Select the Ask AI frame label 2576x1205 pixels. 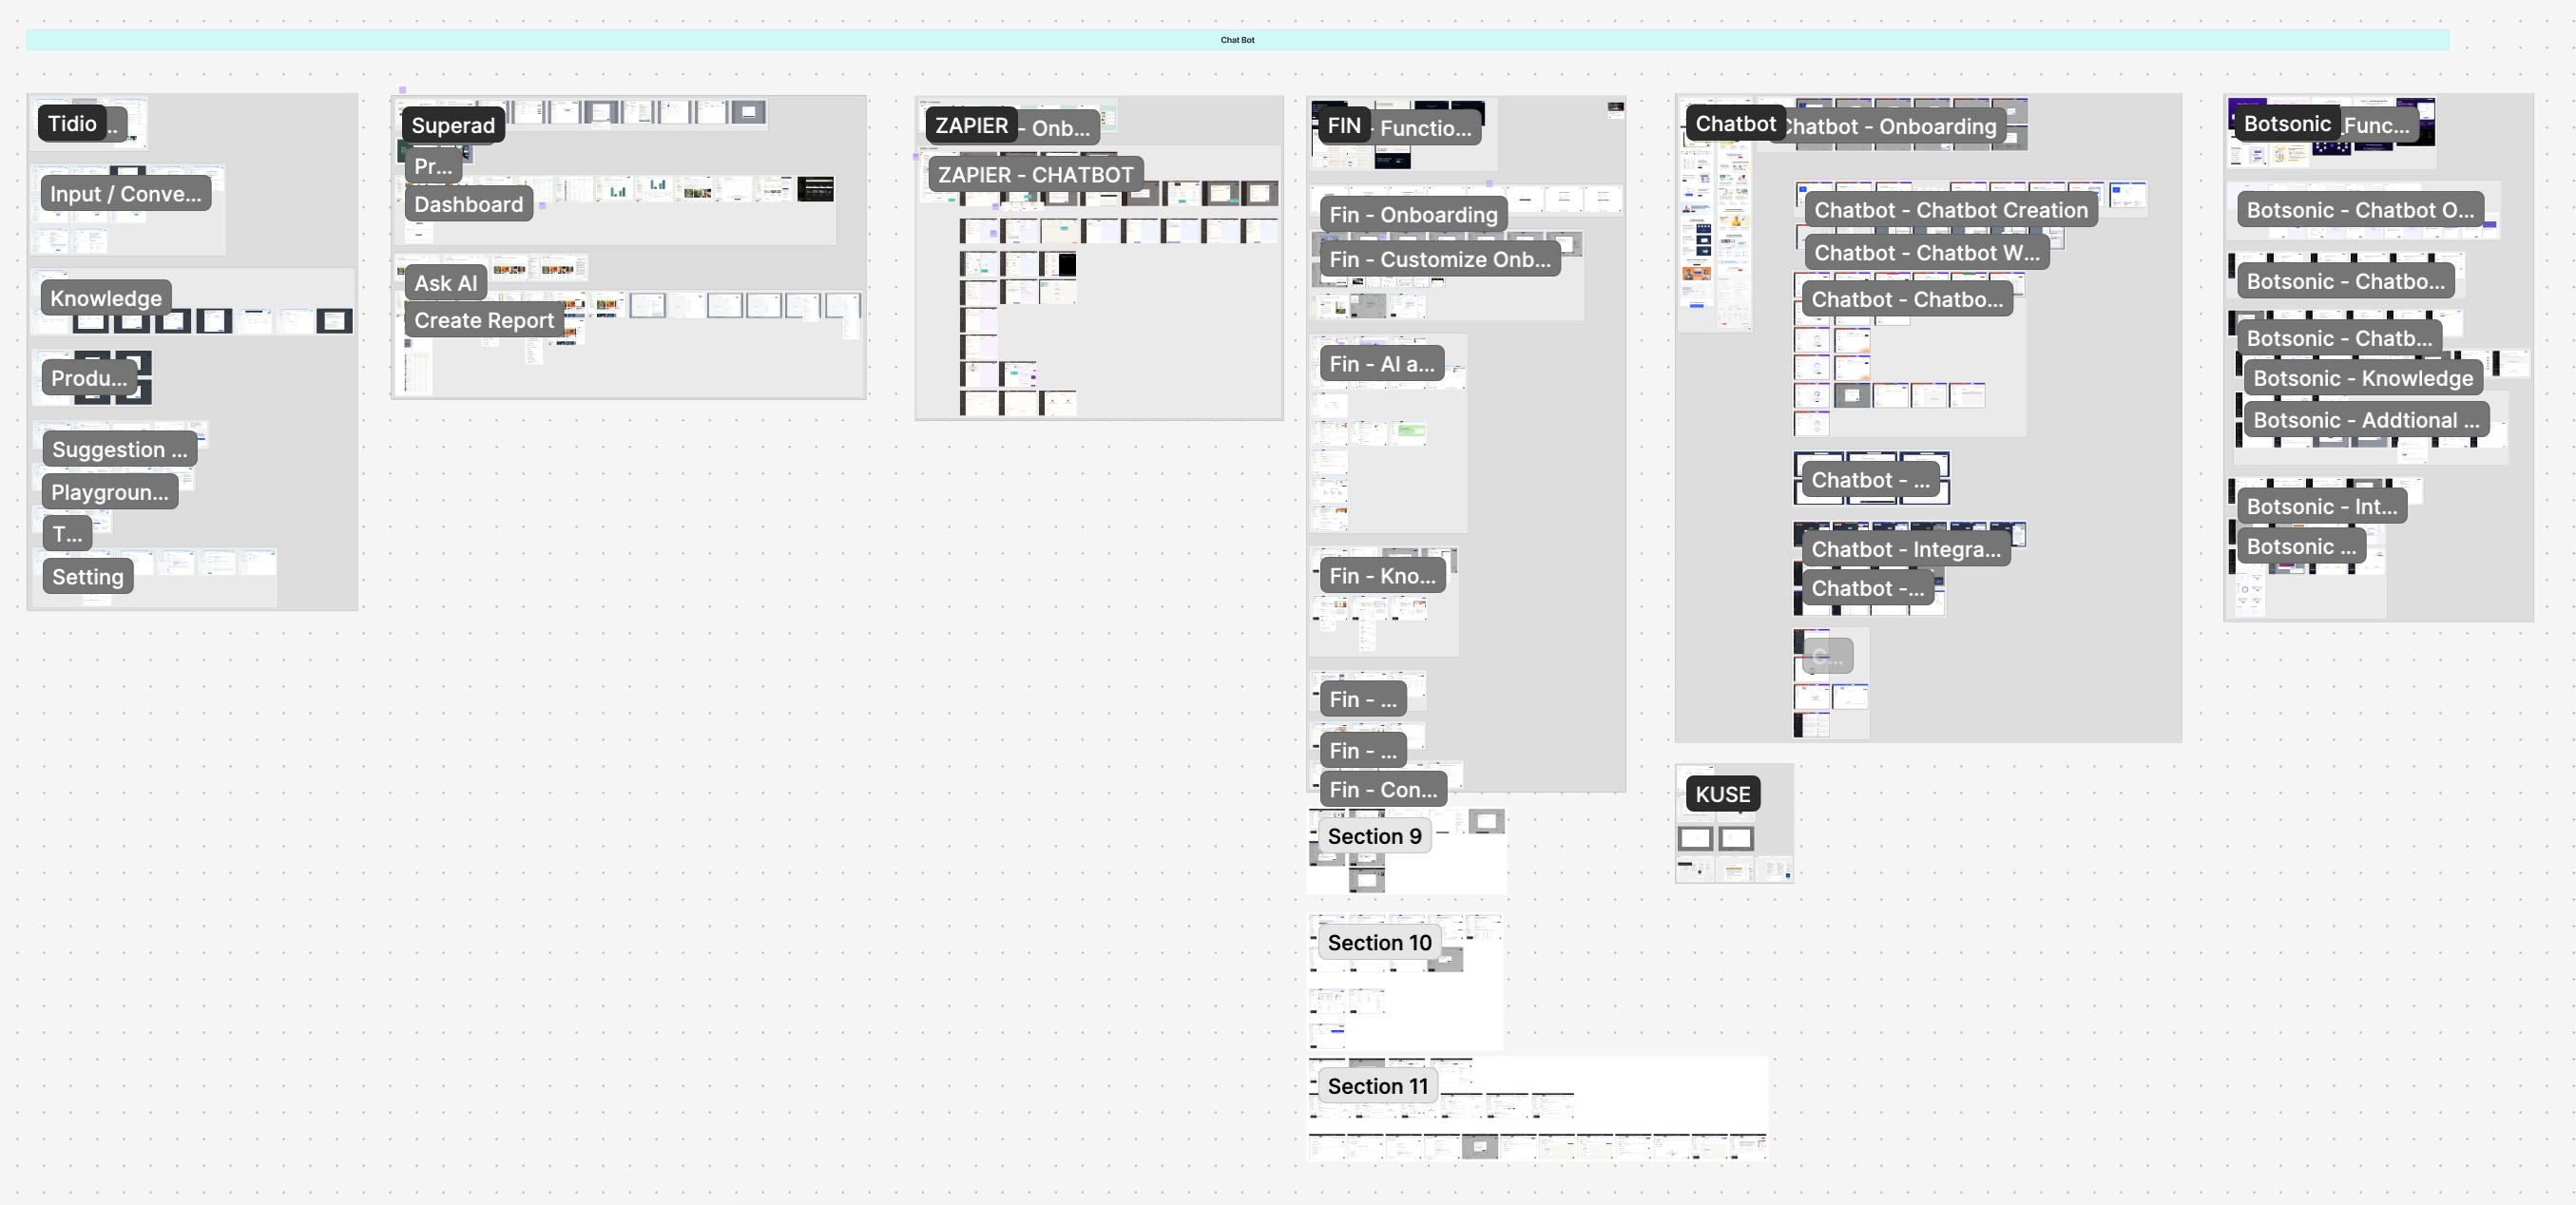(446, 283)
